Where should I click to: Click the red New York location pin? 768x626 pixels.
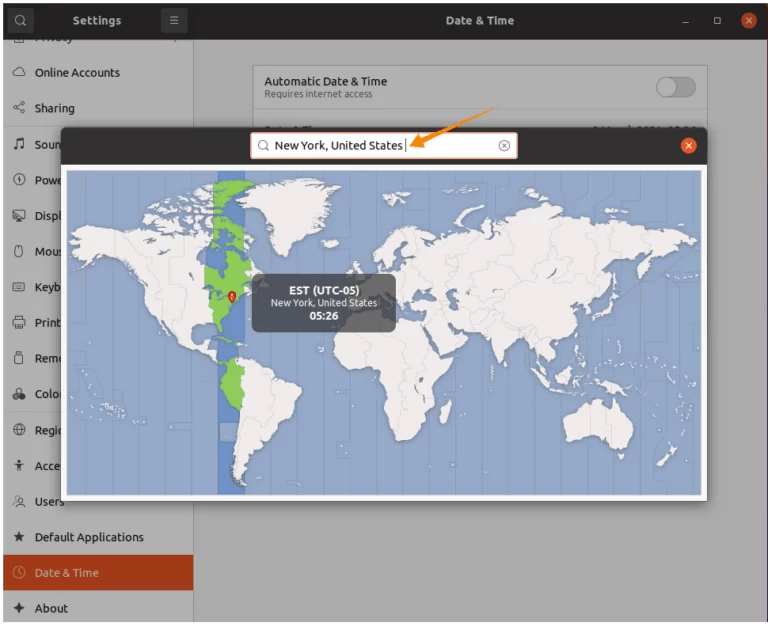(232, 296)
